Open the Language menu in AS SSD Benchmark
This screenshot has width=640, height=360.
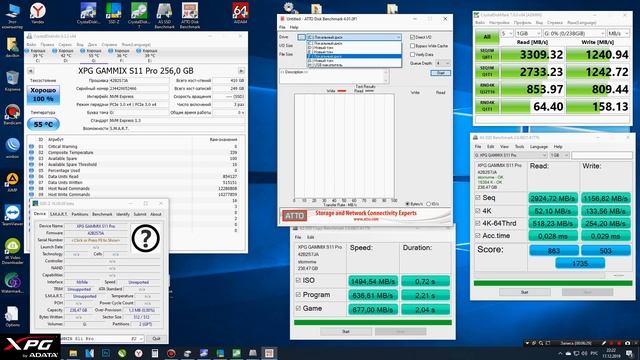click(x=538, y=147)
